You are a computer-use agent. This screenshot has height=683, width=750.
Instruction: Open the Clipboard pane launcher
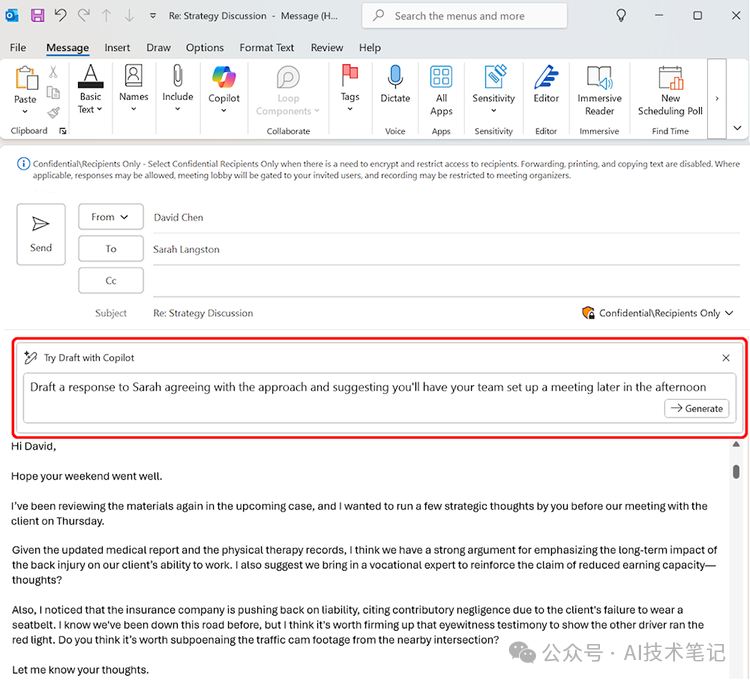[63, 131]
